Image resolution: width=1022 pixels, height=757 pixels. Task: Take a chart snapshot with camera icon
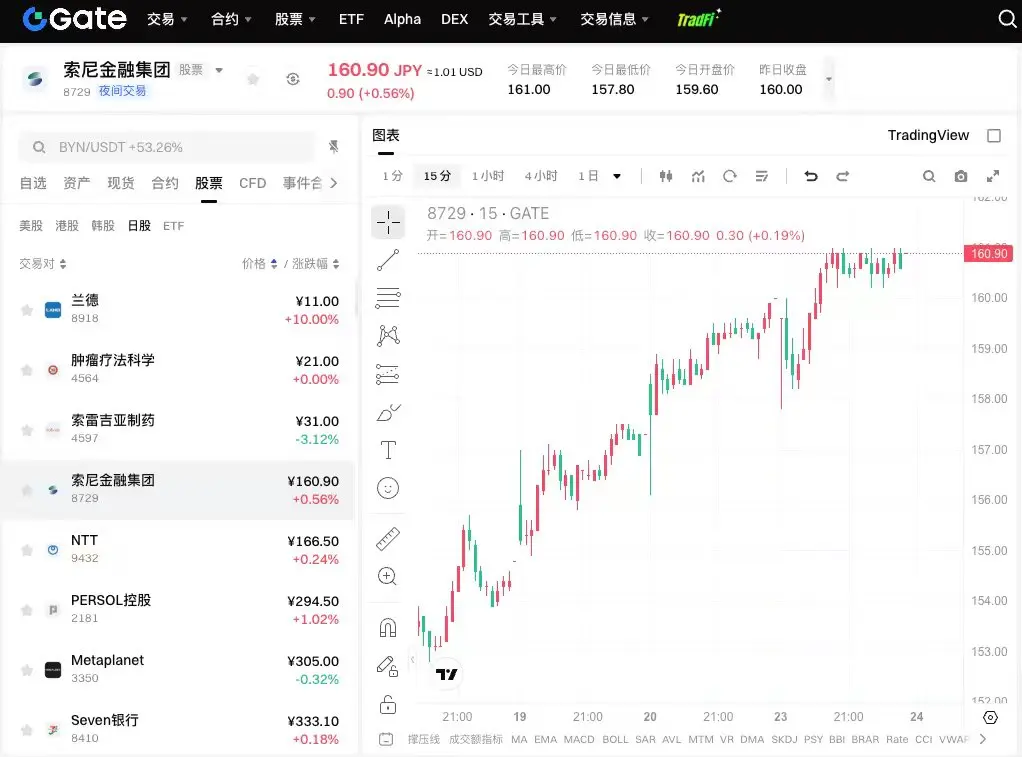[961, 176]
